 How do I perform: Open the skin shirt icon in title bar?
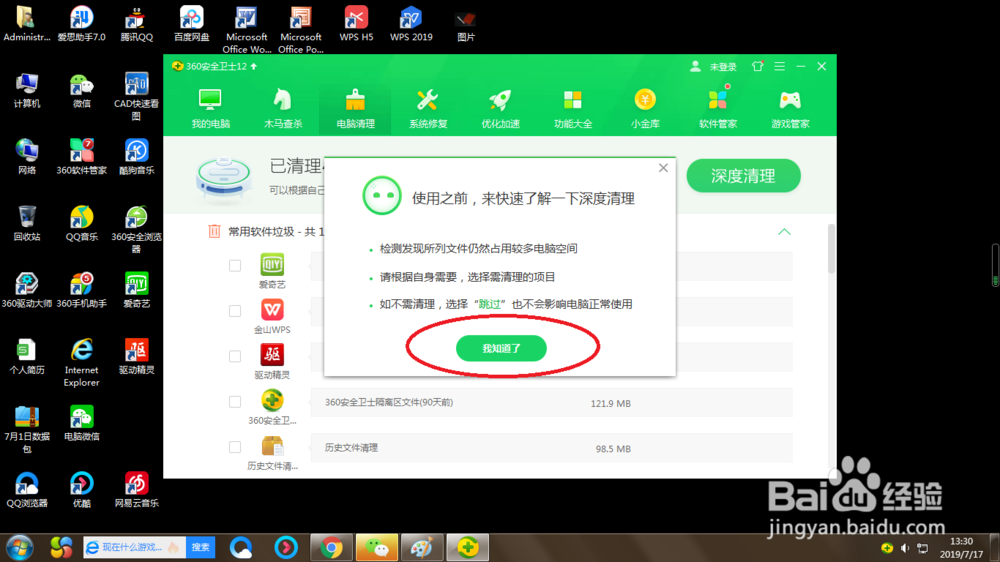pyautogui.click(x=757, y=66)
